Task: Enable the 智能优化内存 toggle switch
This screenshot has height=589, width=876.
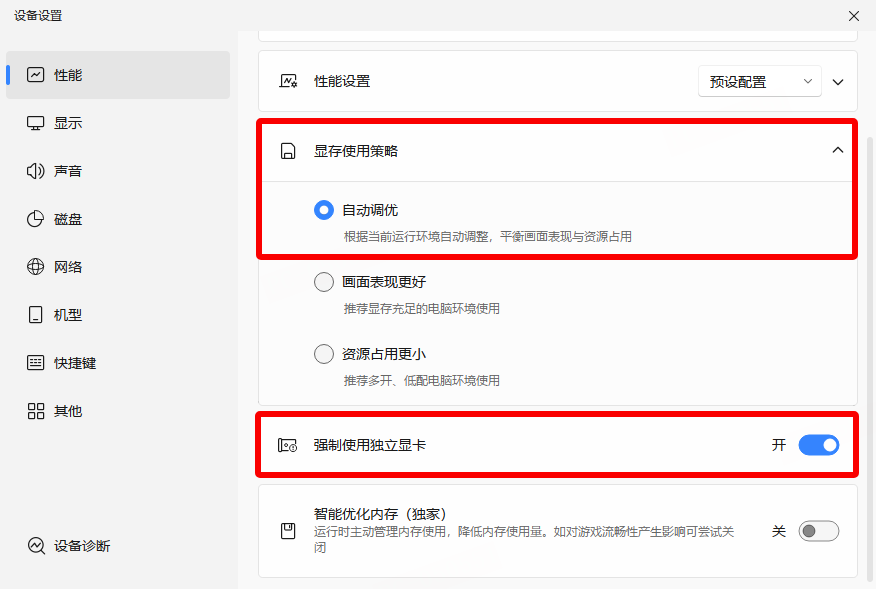Action: click(818, 531)
